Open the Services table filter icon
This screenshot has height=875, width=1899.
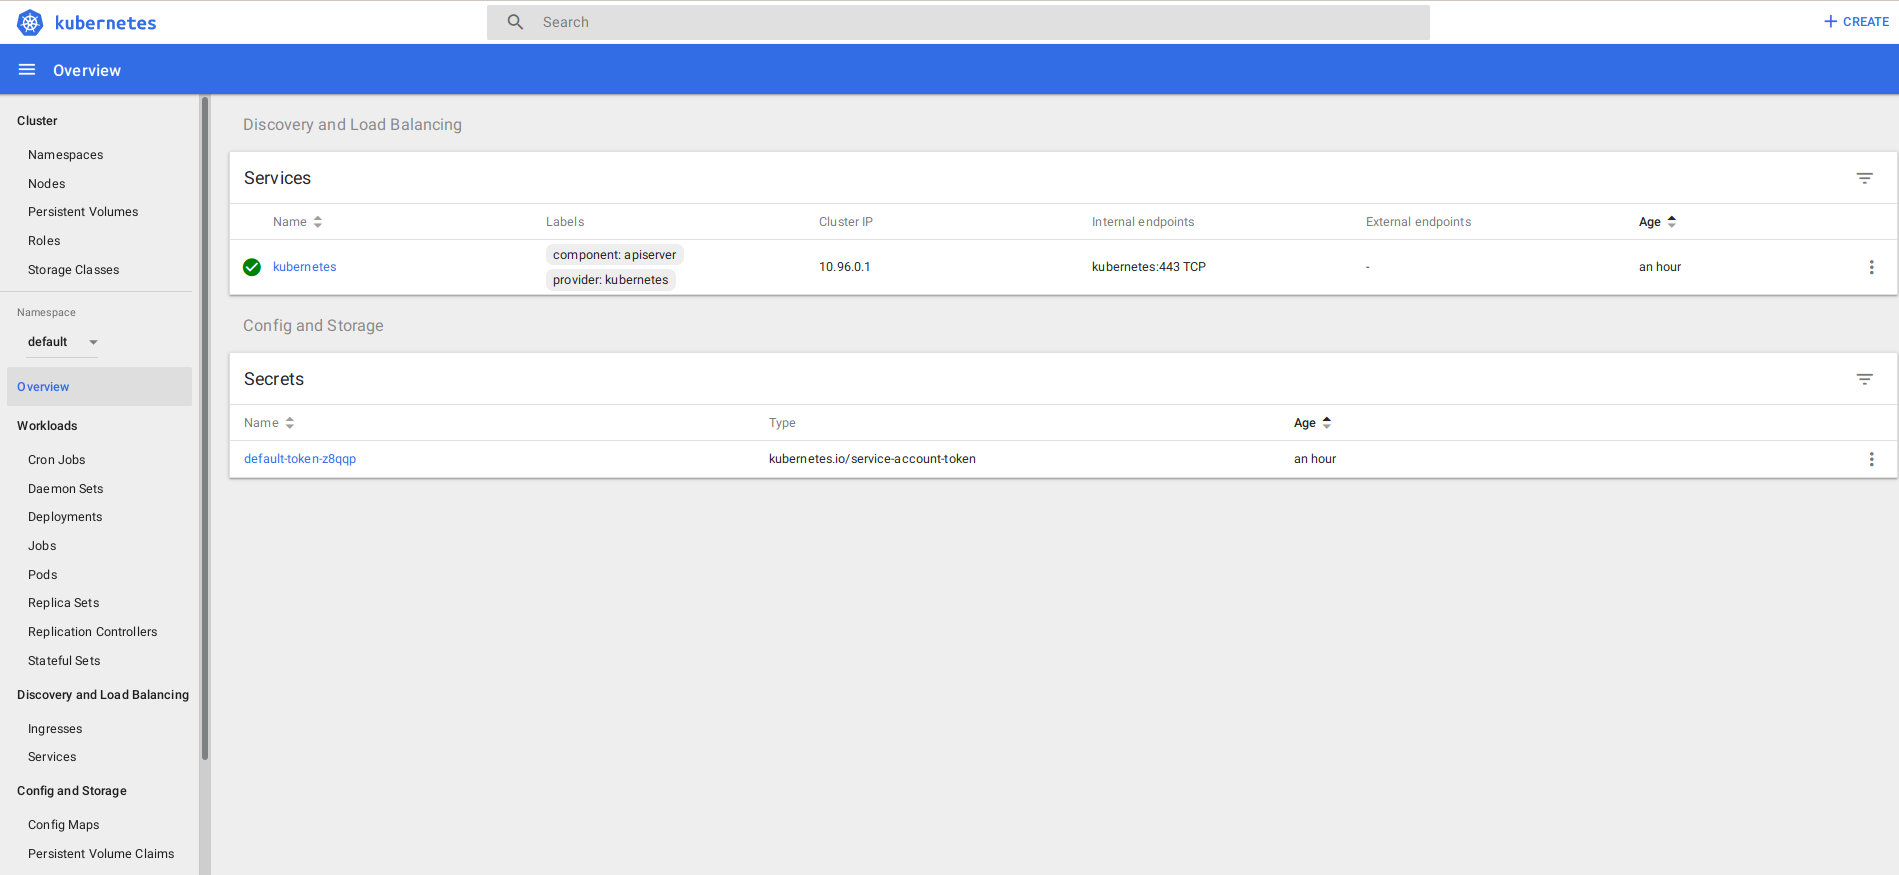(1864, 178)
